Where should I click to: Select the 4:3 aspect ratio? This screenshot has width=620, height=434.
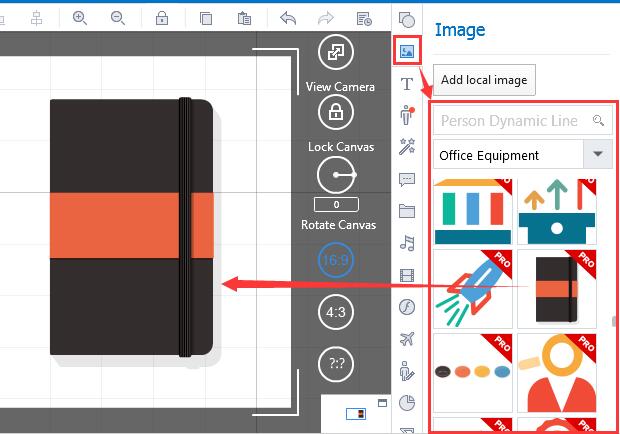coord(336,312)
